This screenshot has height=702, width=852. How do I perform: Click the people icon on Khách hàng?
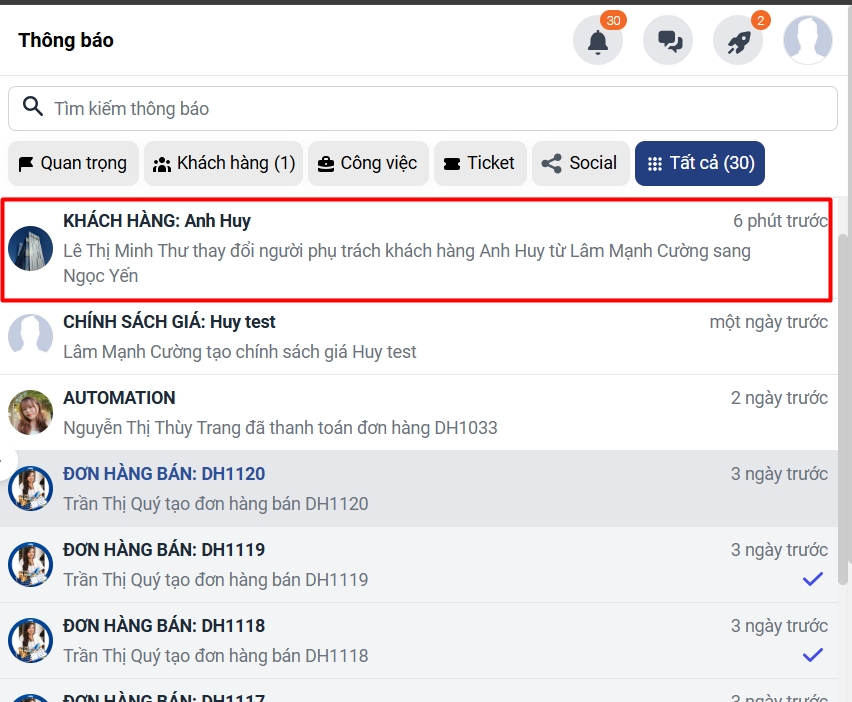point(161,164)
